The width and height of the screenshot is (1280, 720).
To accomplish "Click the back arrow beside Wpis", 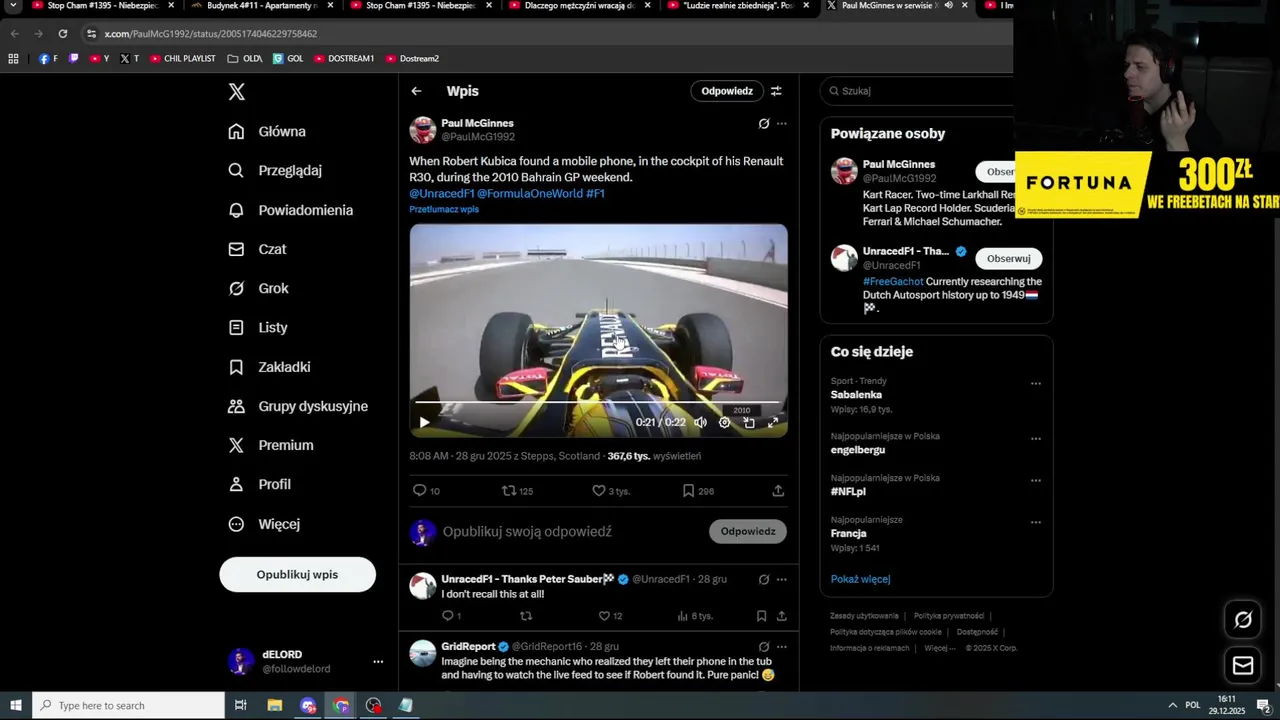I will tap(416, 91).
